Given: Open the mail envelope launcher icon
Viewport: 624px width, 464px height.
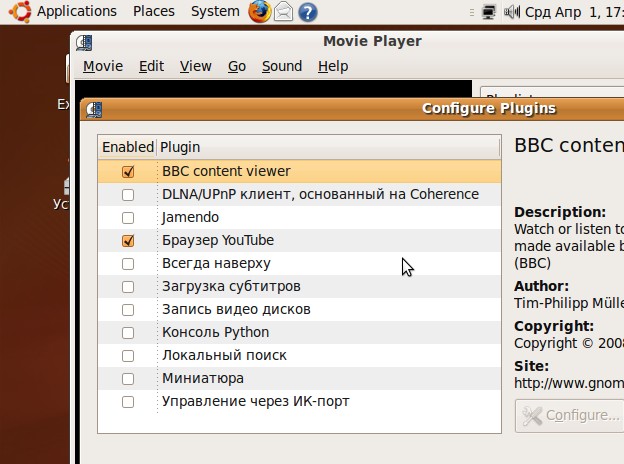Looking at the screenshot, I should [284, 12].
